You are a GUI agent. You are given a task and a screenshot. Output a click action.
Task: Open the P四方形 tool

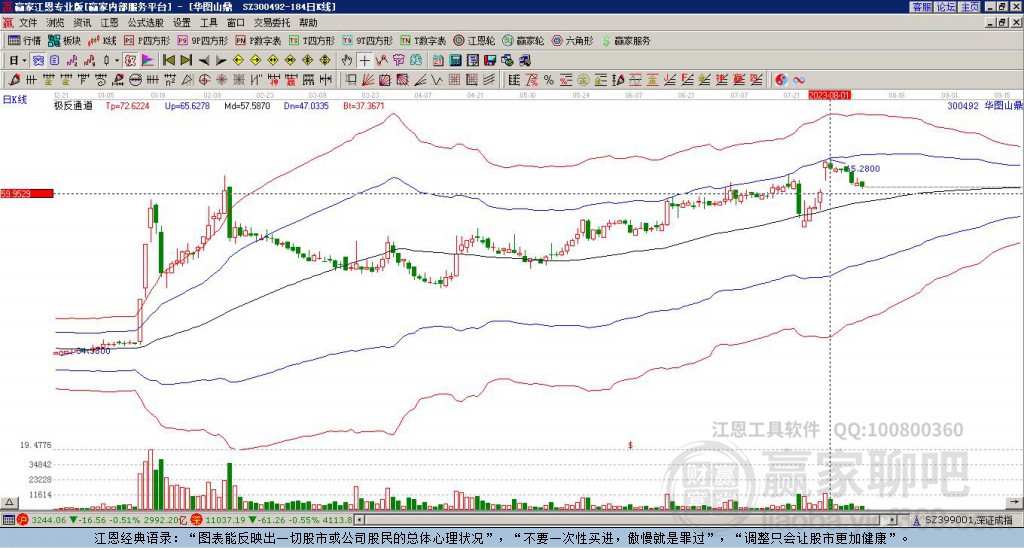pyautogui.click(x=147, y=40)
